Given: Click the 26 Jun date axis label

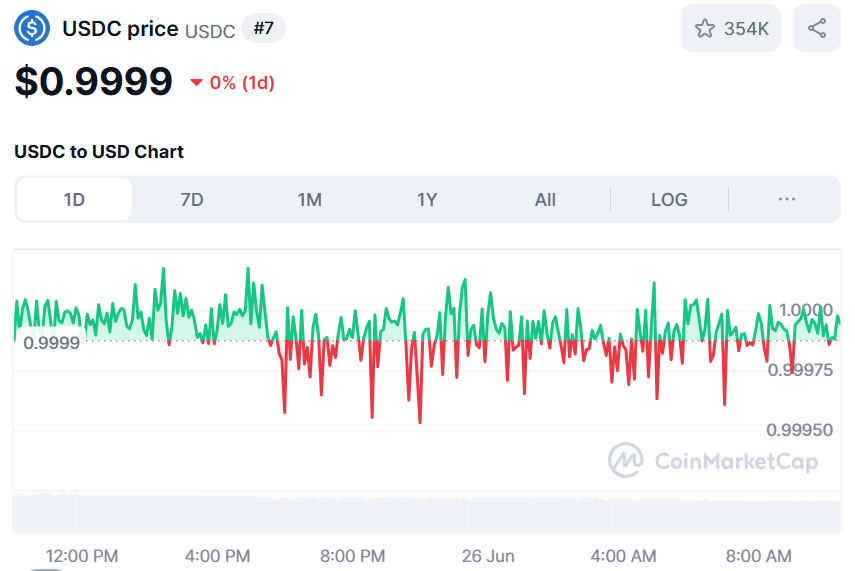Looking at the screenshot, I should pyautogui.click(x=488, y=556).
